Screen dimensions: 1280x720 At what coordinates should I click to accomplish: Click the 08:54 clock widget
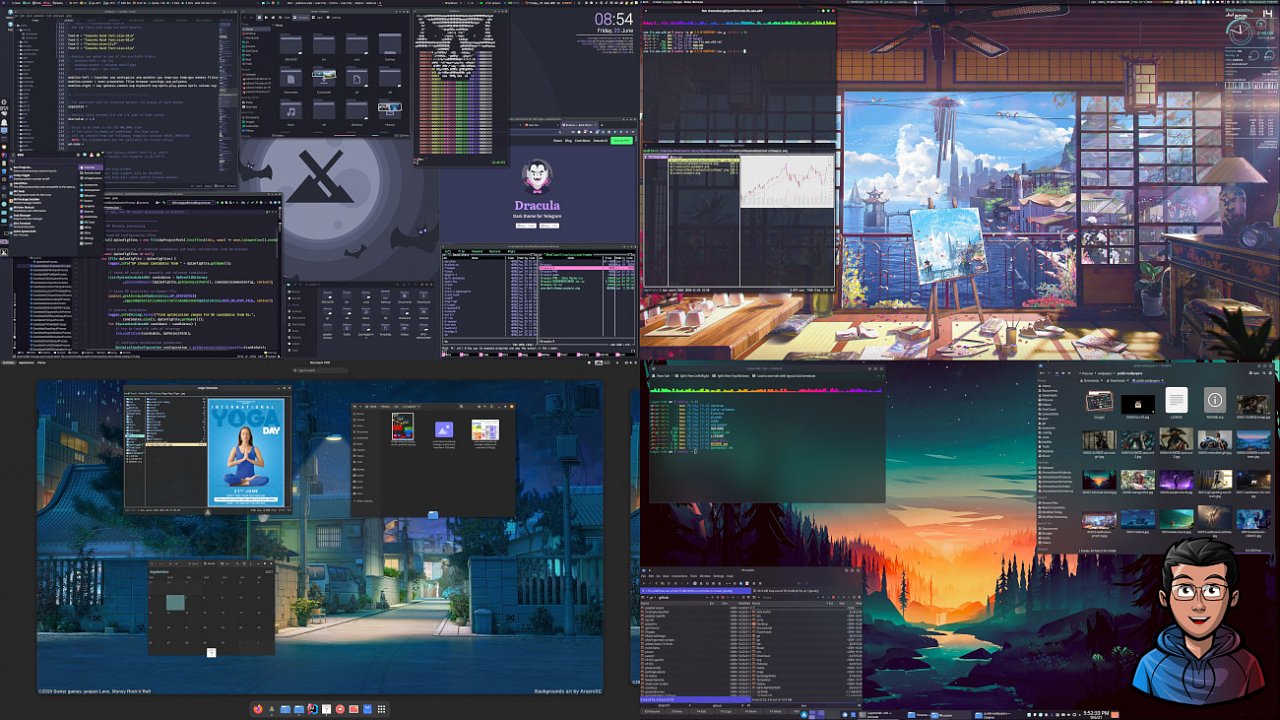point(613,20)
